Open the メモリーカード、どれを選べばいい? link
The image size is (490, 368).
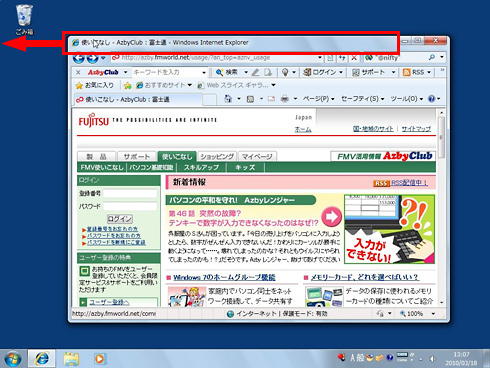coord(364,277)
